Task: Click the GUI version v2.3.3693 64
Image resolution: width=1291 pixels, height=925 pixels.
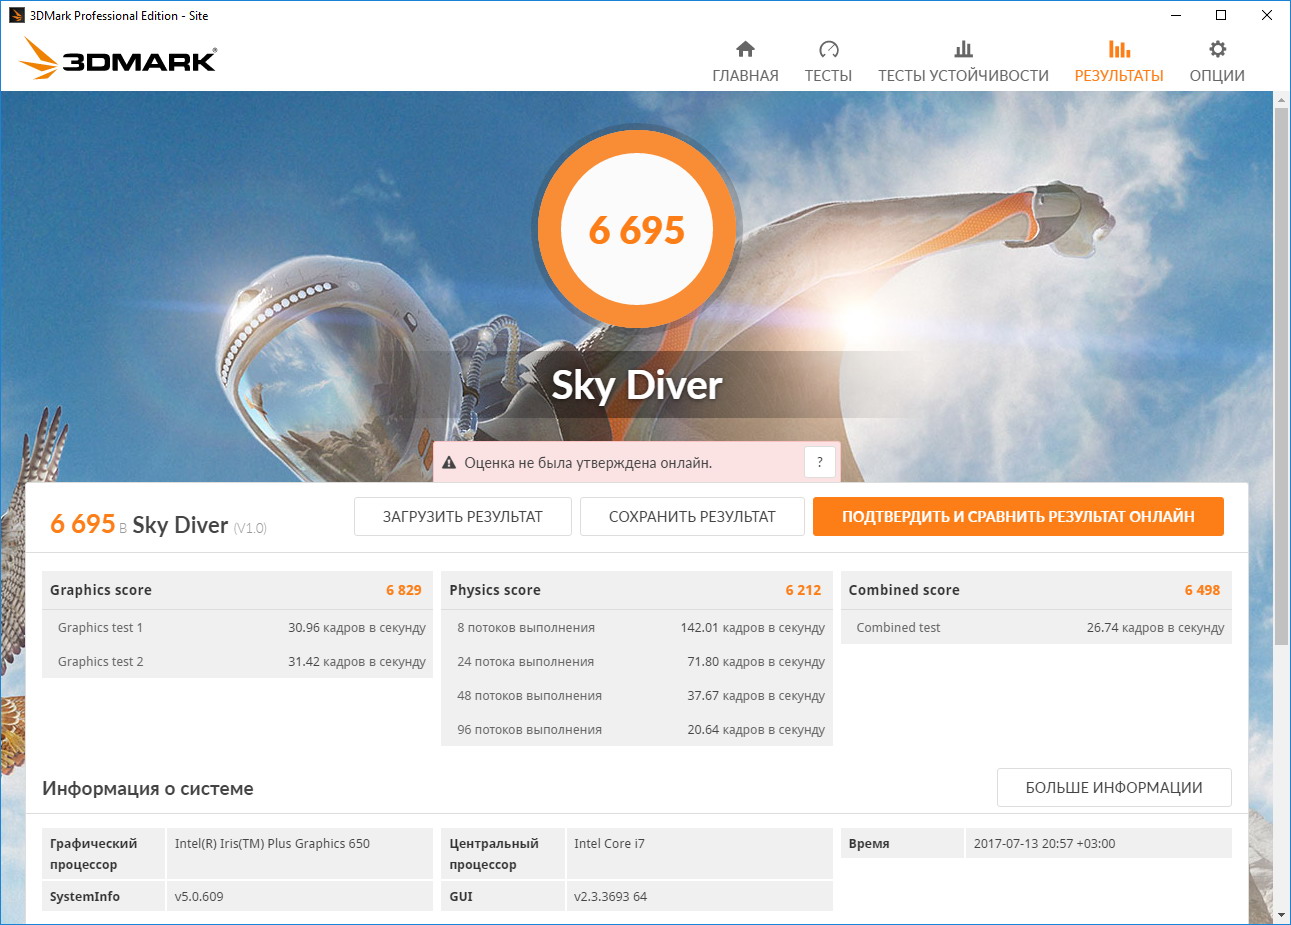Action: tap(610, 897)
